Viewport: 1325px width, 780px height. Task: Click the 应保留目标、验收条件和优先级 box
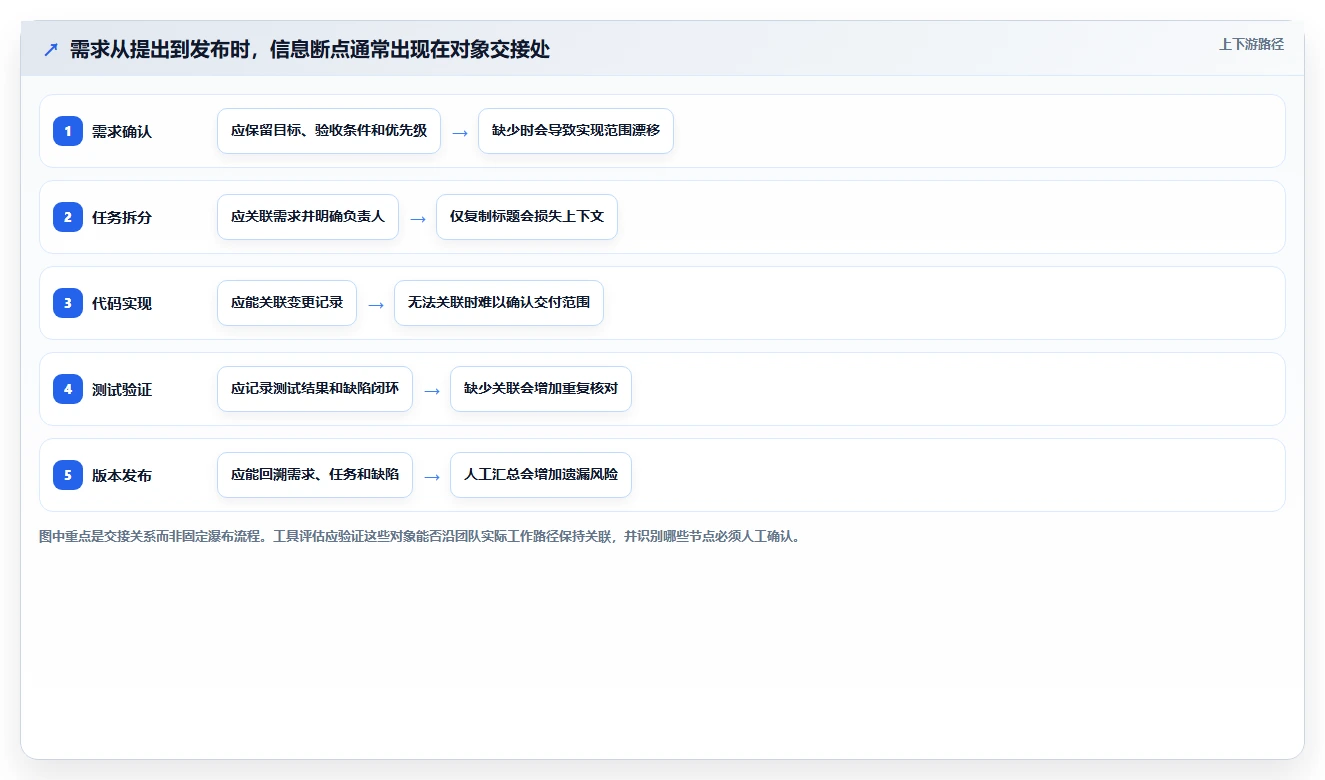329,131
